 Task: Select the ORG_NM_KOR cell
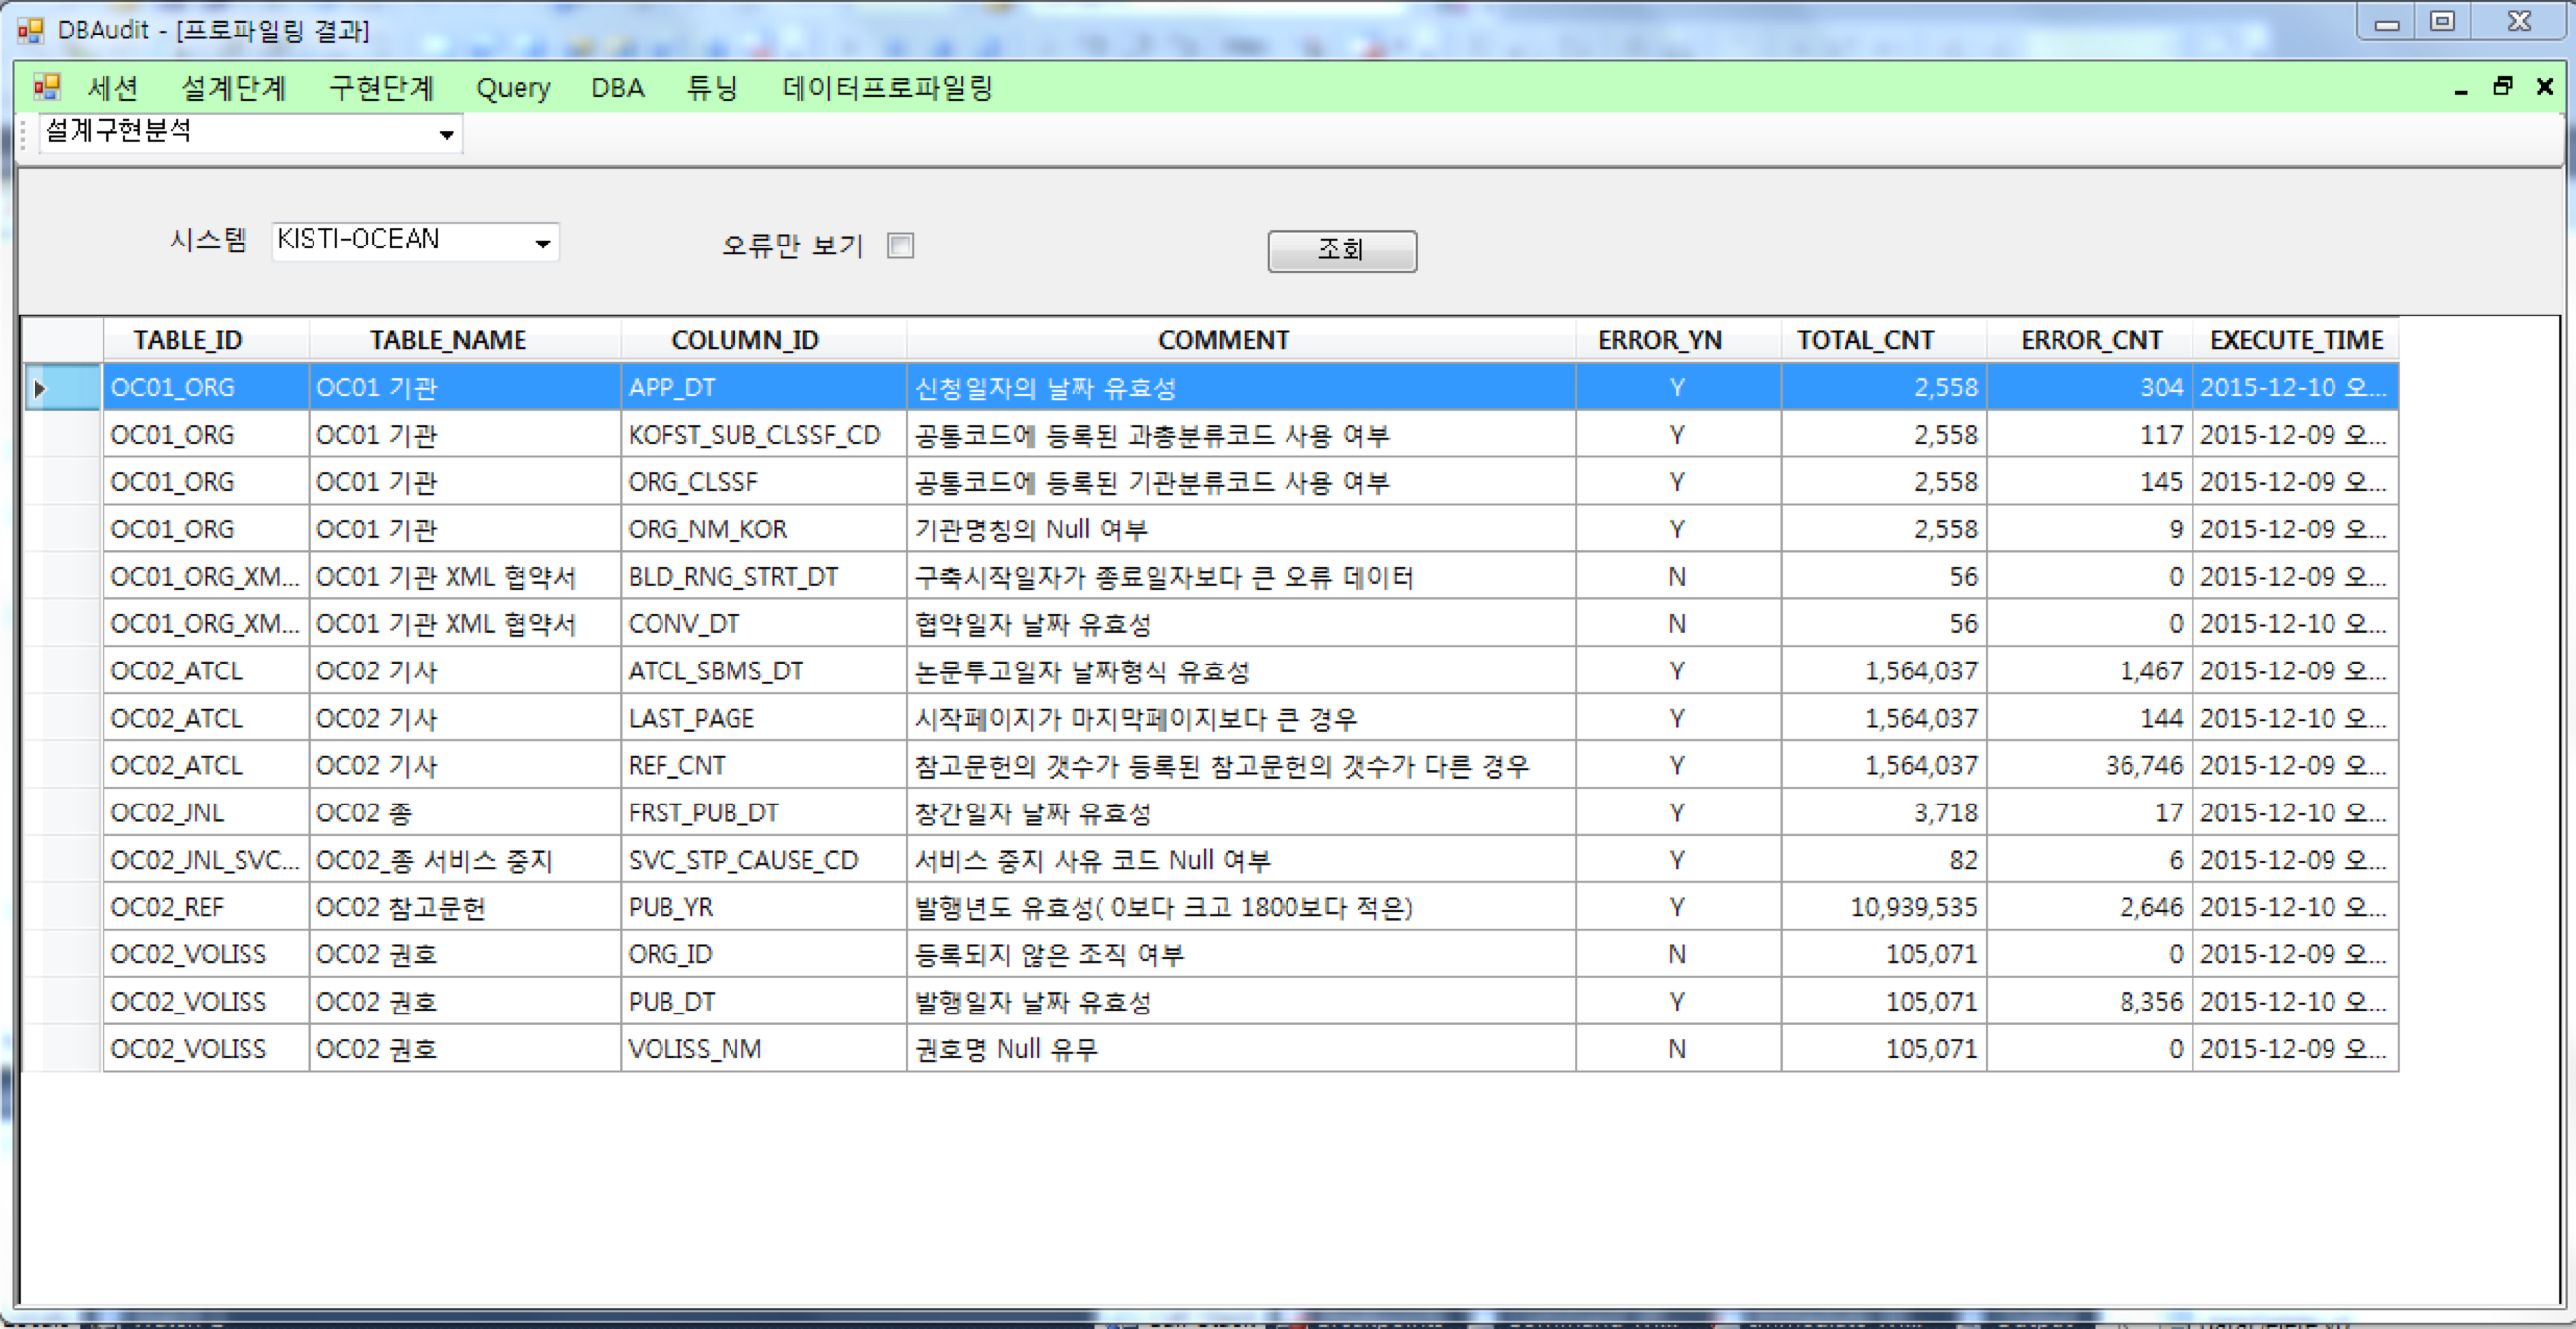(763, 529)
